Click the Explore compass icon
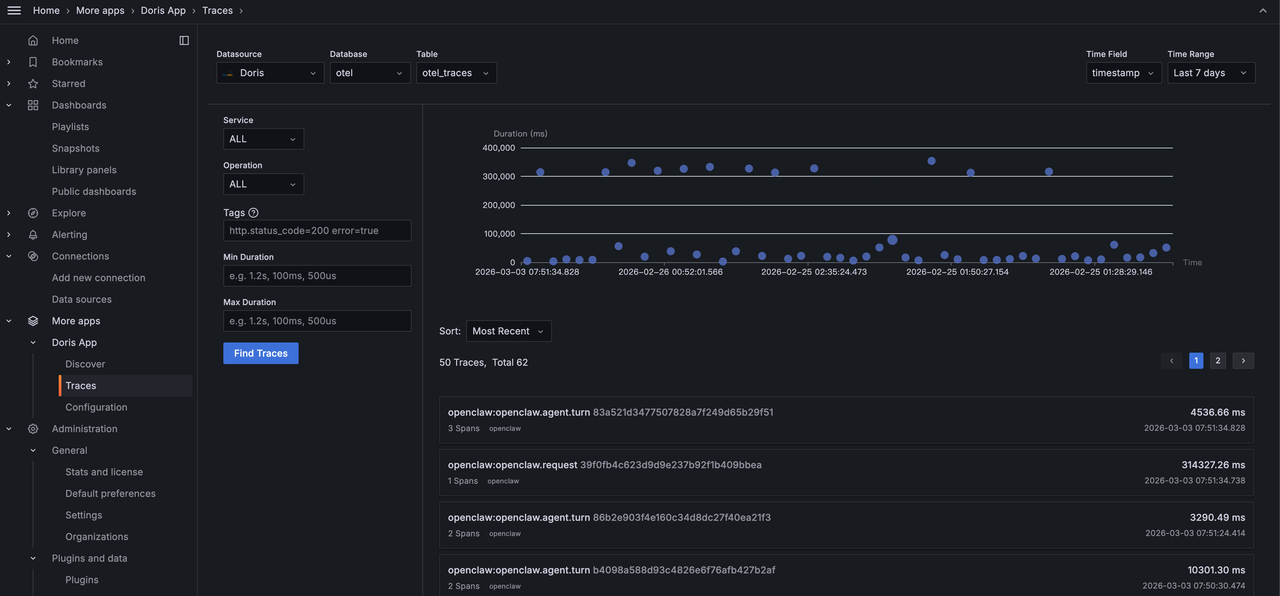1280x596 pixels. point(33,213)
